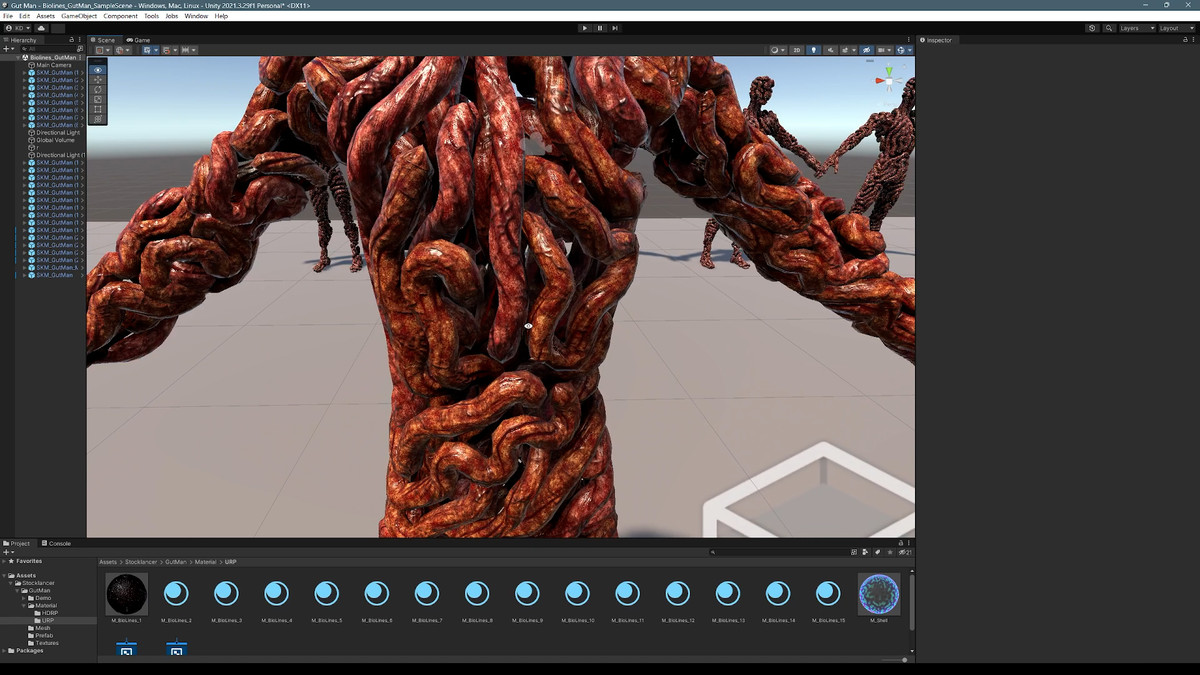Select the Rotate tool in scene overlay
1200x675 pixels.
click(x=97, y=90)
